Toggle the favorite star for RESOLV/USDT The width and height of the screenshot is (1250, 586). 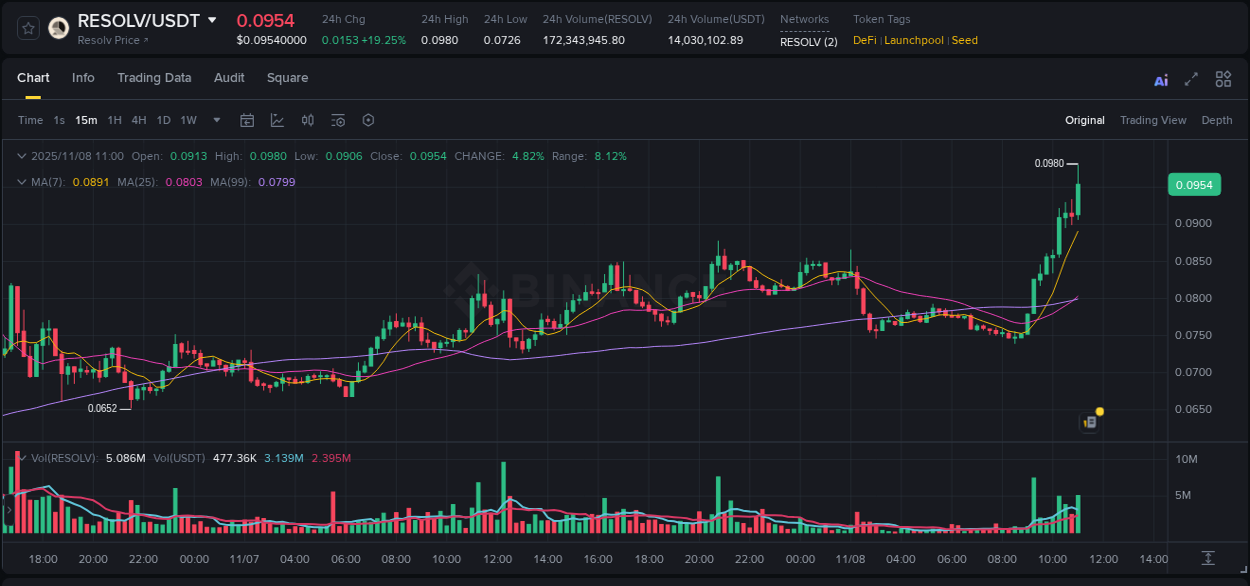click(28, 27)
